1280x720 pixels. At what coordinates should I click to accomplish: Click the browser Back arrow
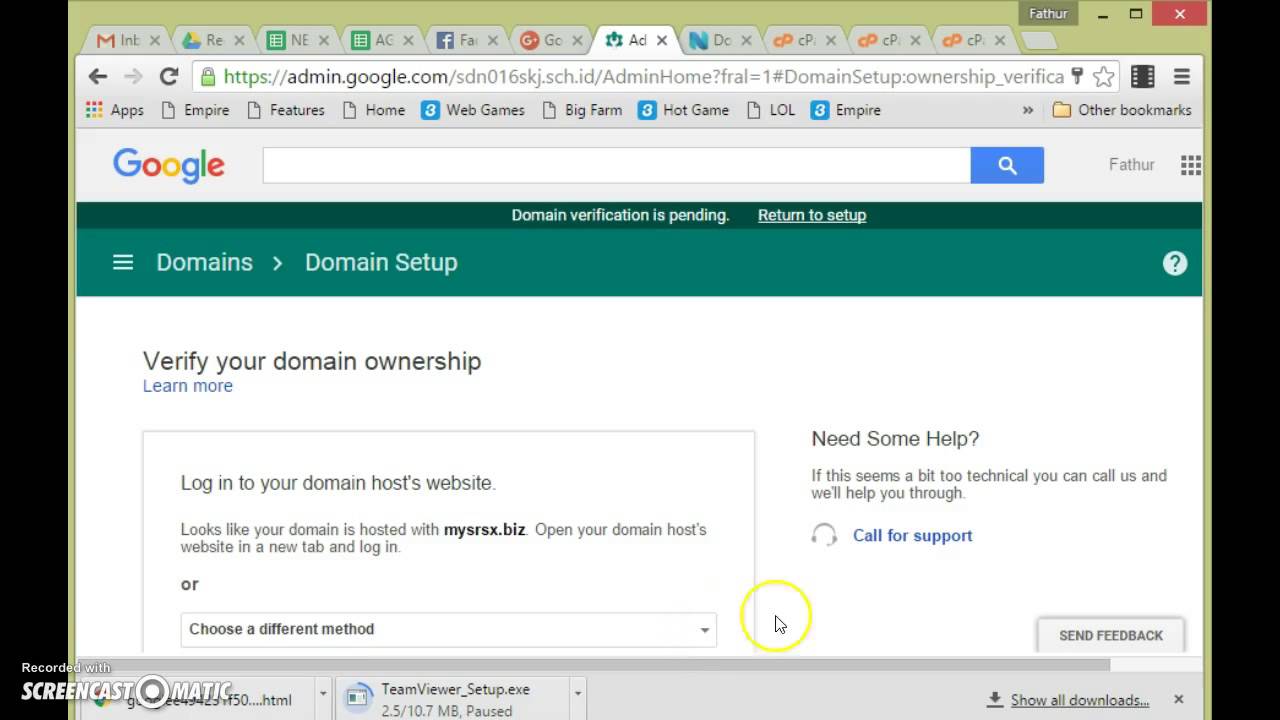(x=97, y=76)
